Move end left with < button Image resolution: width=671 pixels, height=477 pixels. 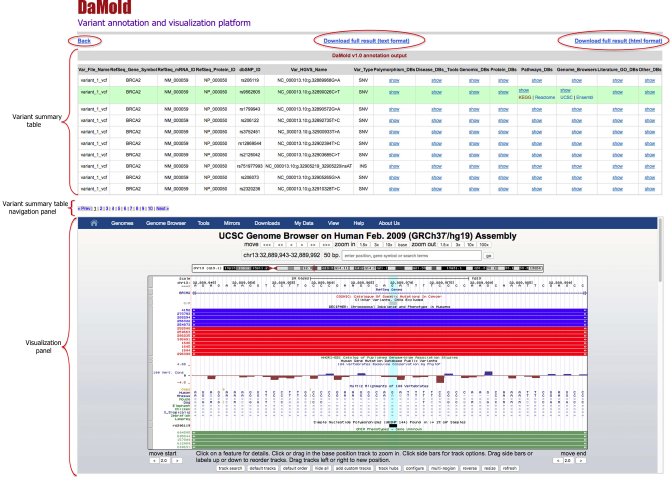click(557, 461)
